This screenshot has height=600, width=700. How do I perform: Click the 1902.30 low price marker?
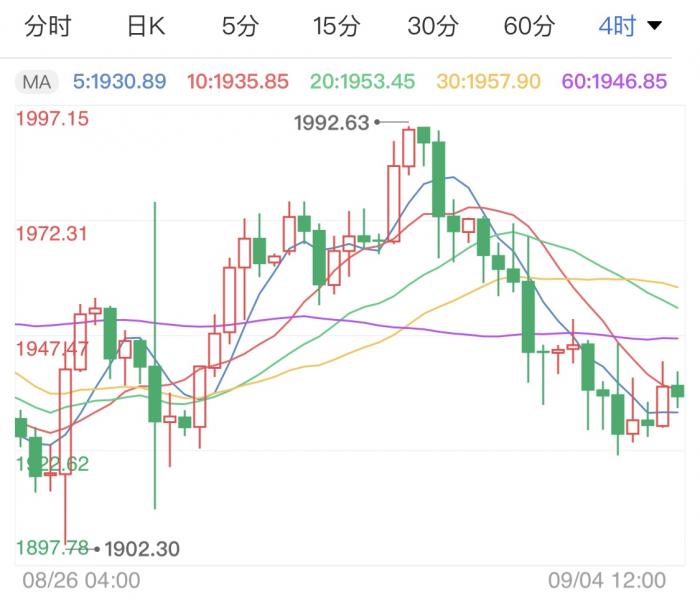141,548
